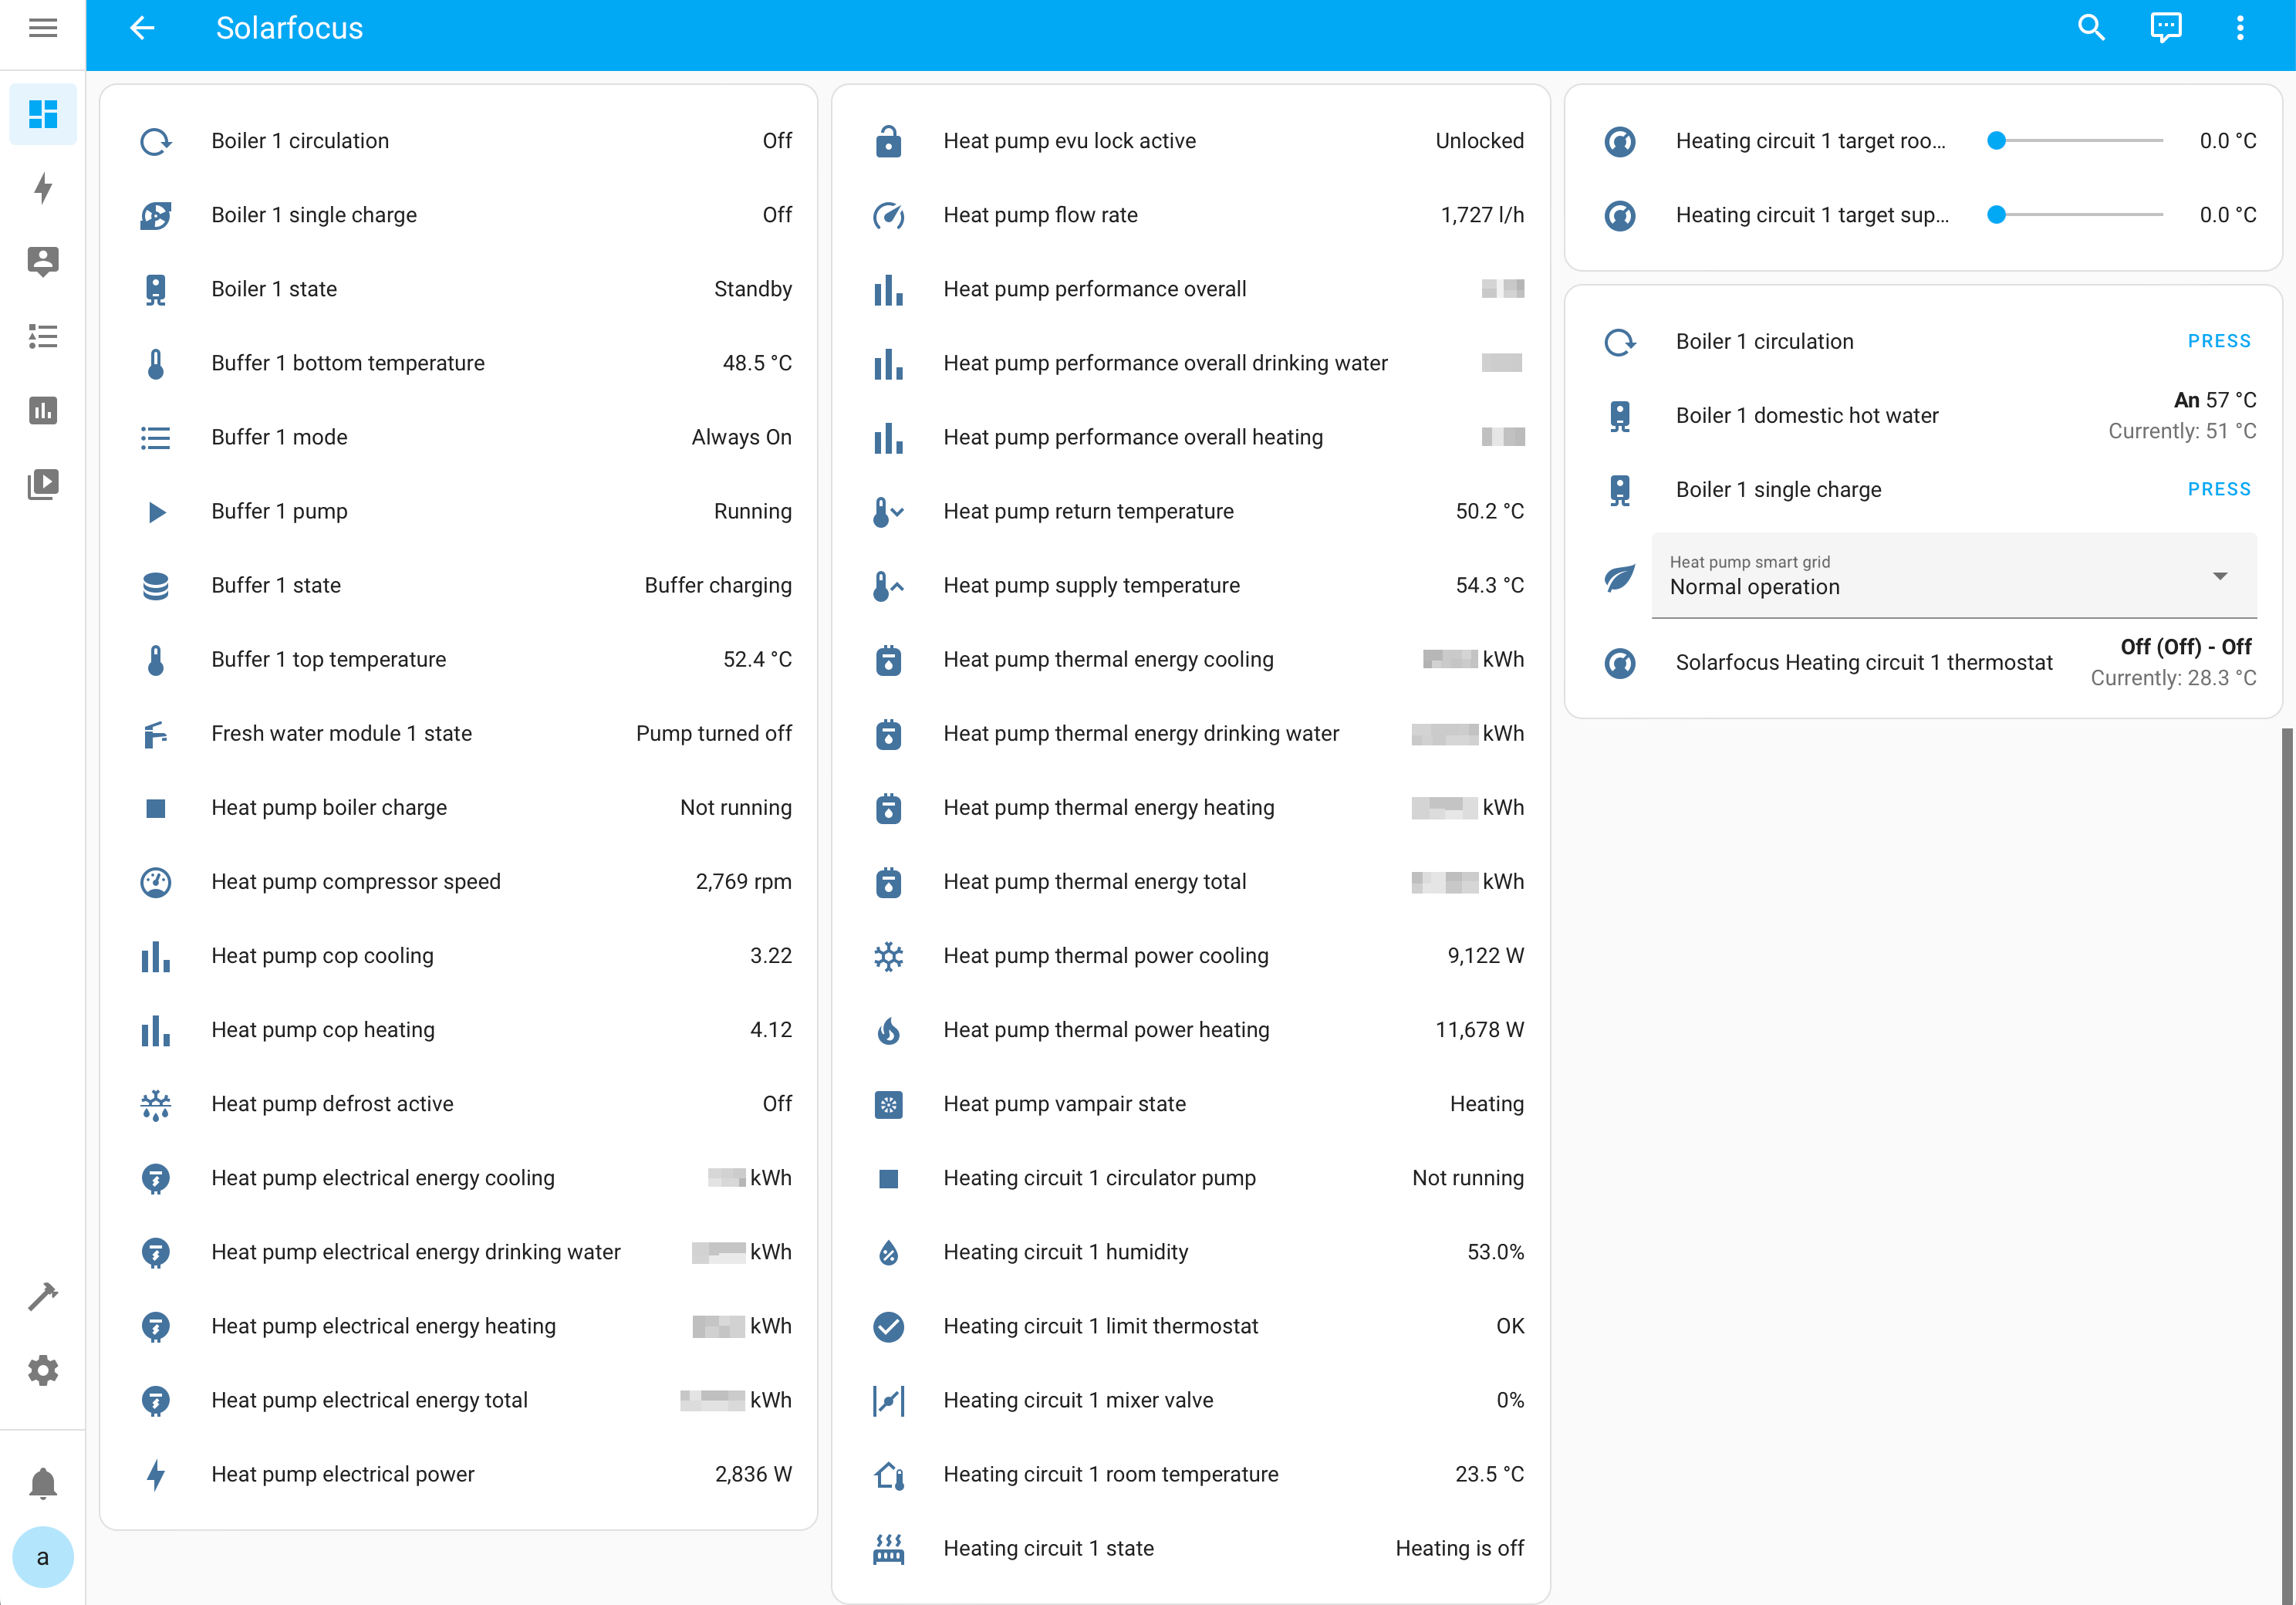The height and width of the screenshot is (1605, 2296).
Task: Open the search icon in header
Action: coord(2091,28)
